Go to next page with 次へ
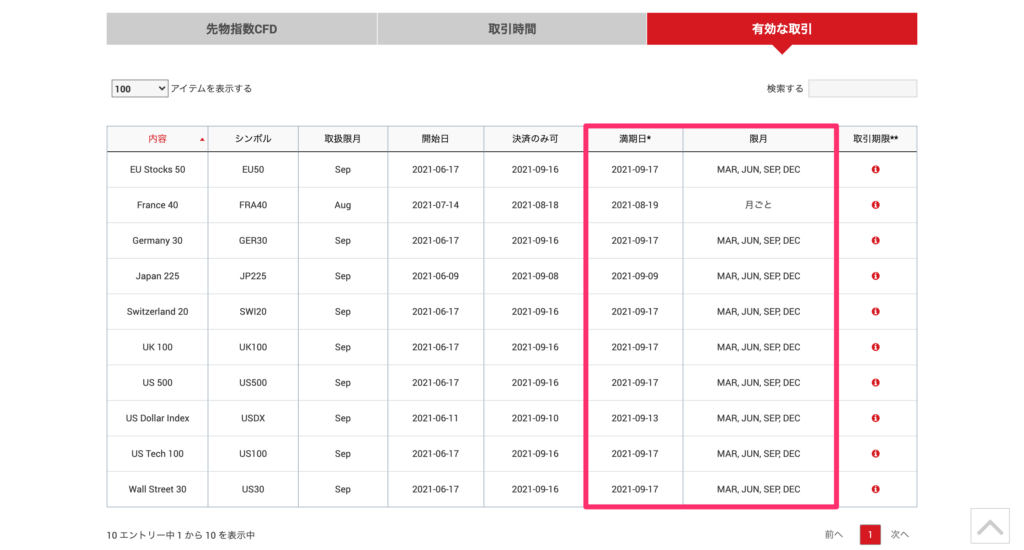Screen dimensions: 1024x550 [900, 534]
